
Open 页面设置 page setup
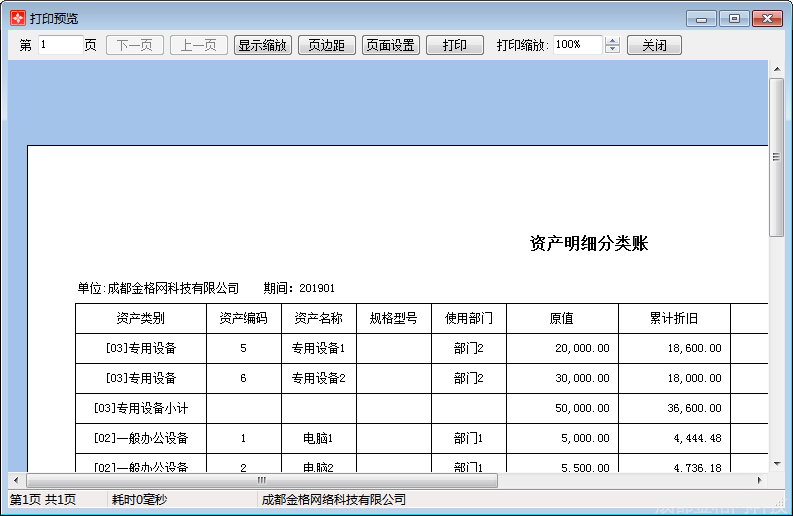click(390, 45)
